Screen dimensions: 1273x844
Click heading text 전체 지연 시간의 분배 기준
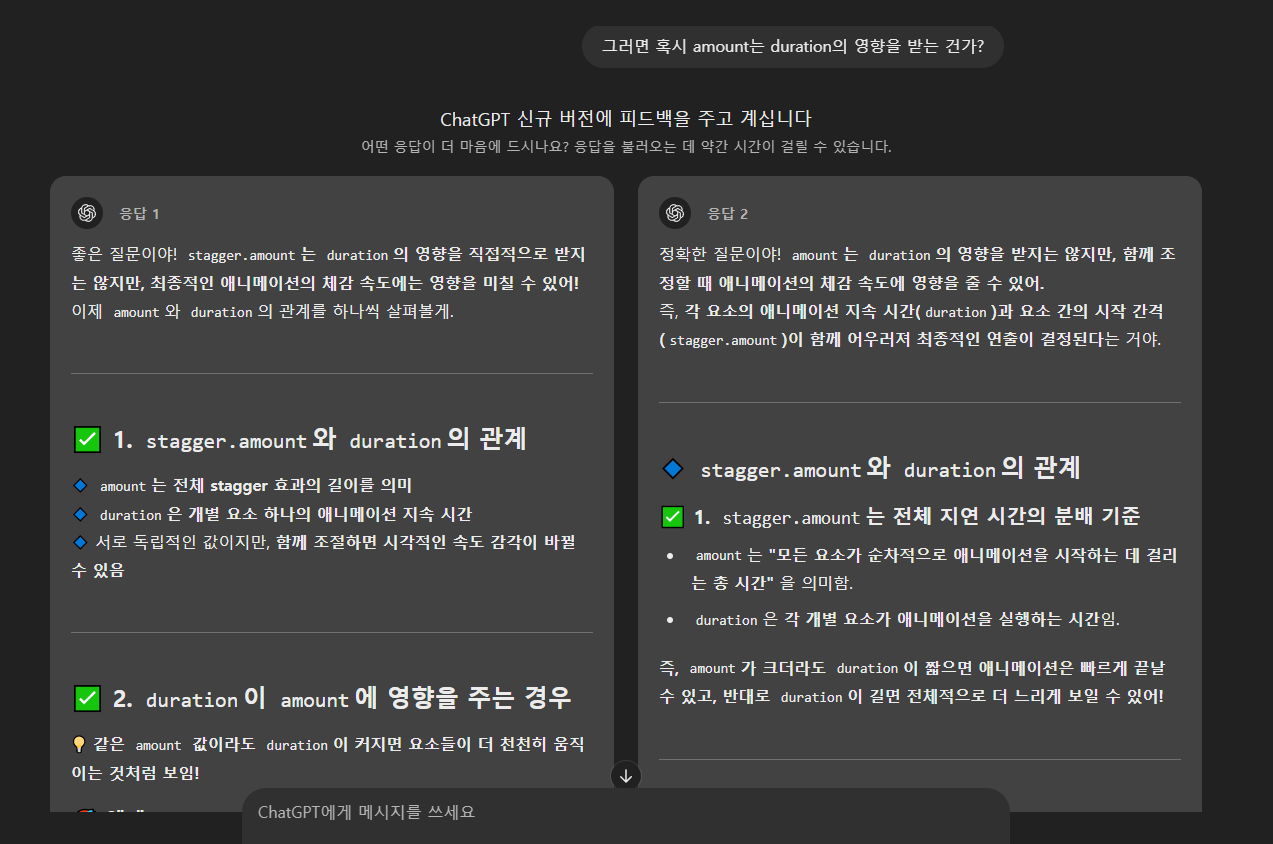click(931, 517)
